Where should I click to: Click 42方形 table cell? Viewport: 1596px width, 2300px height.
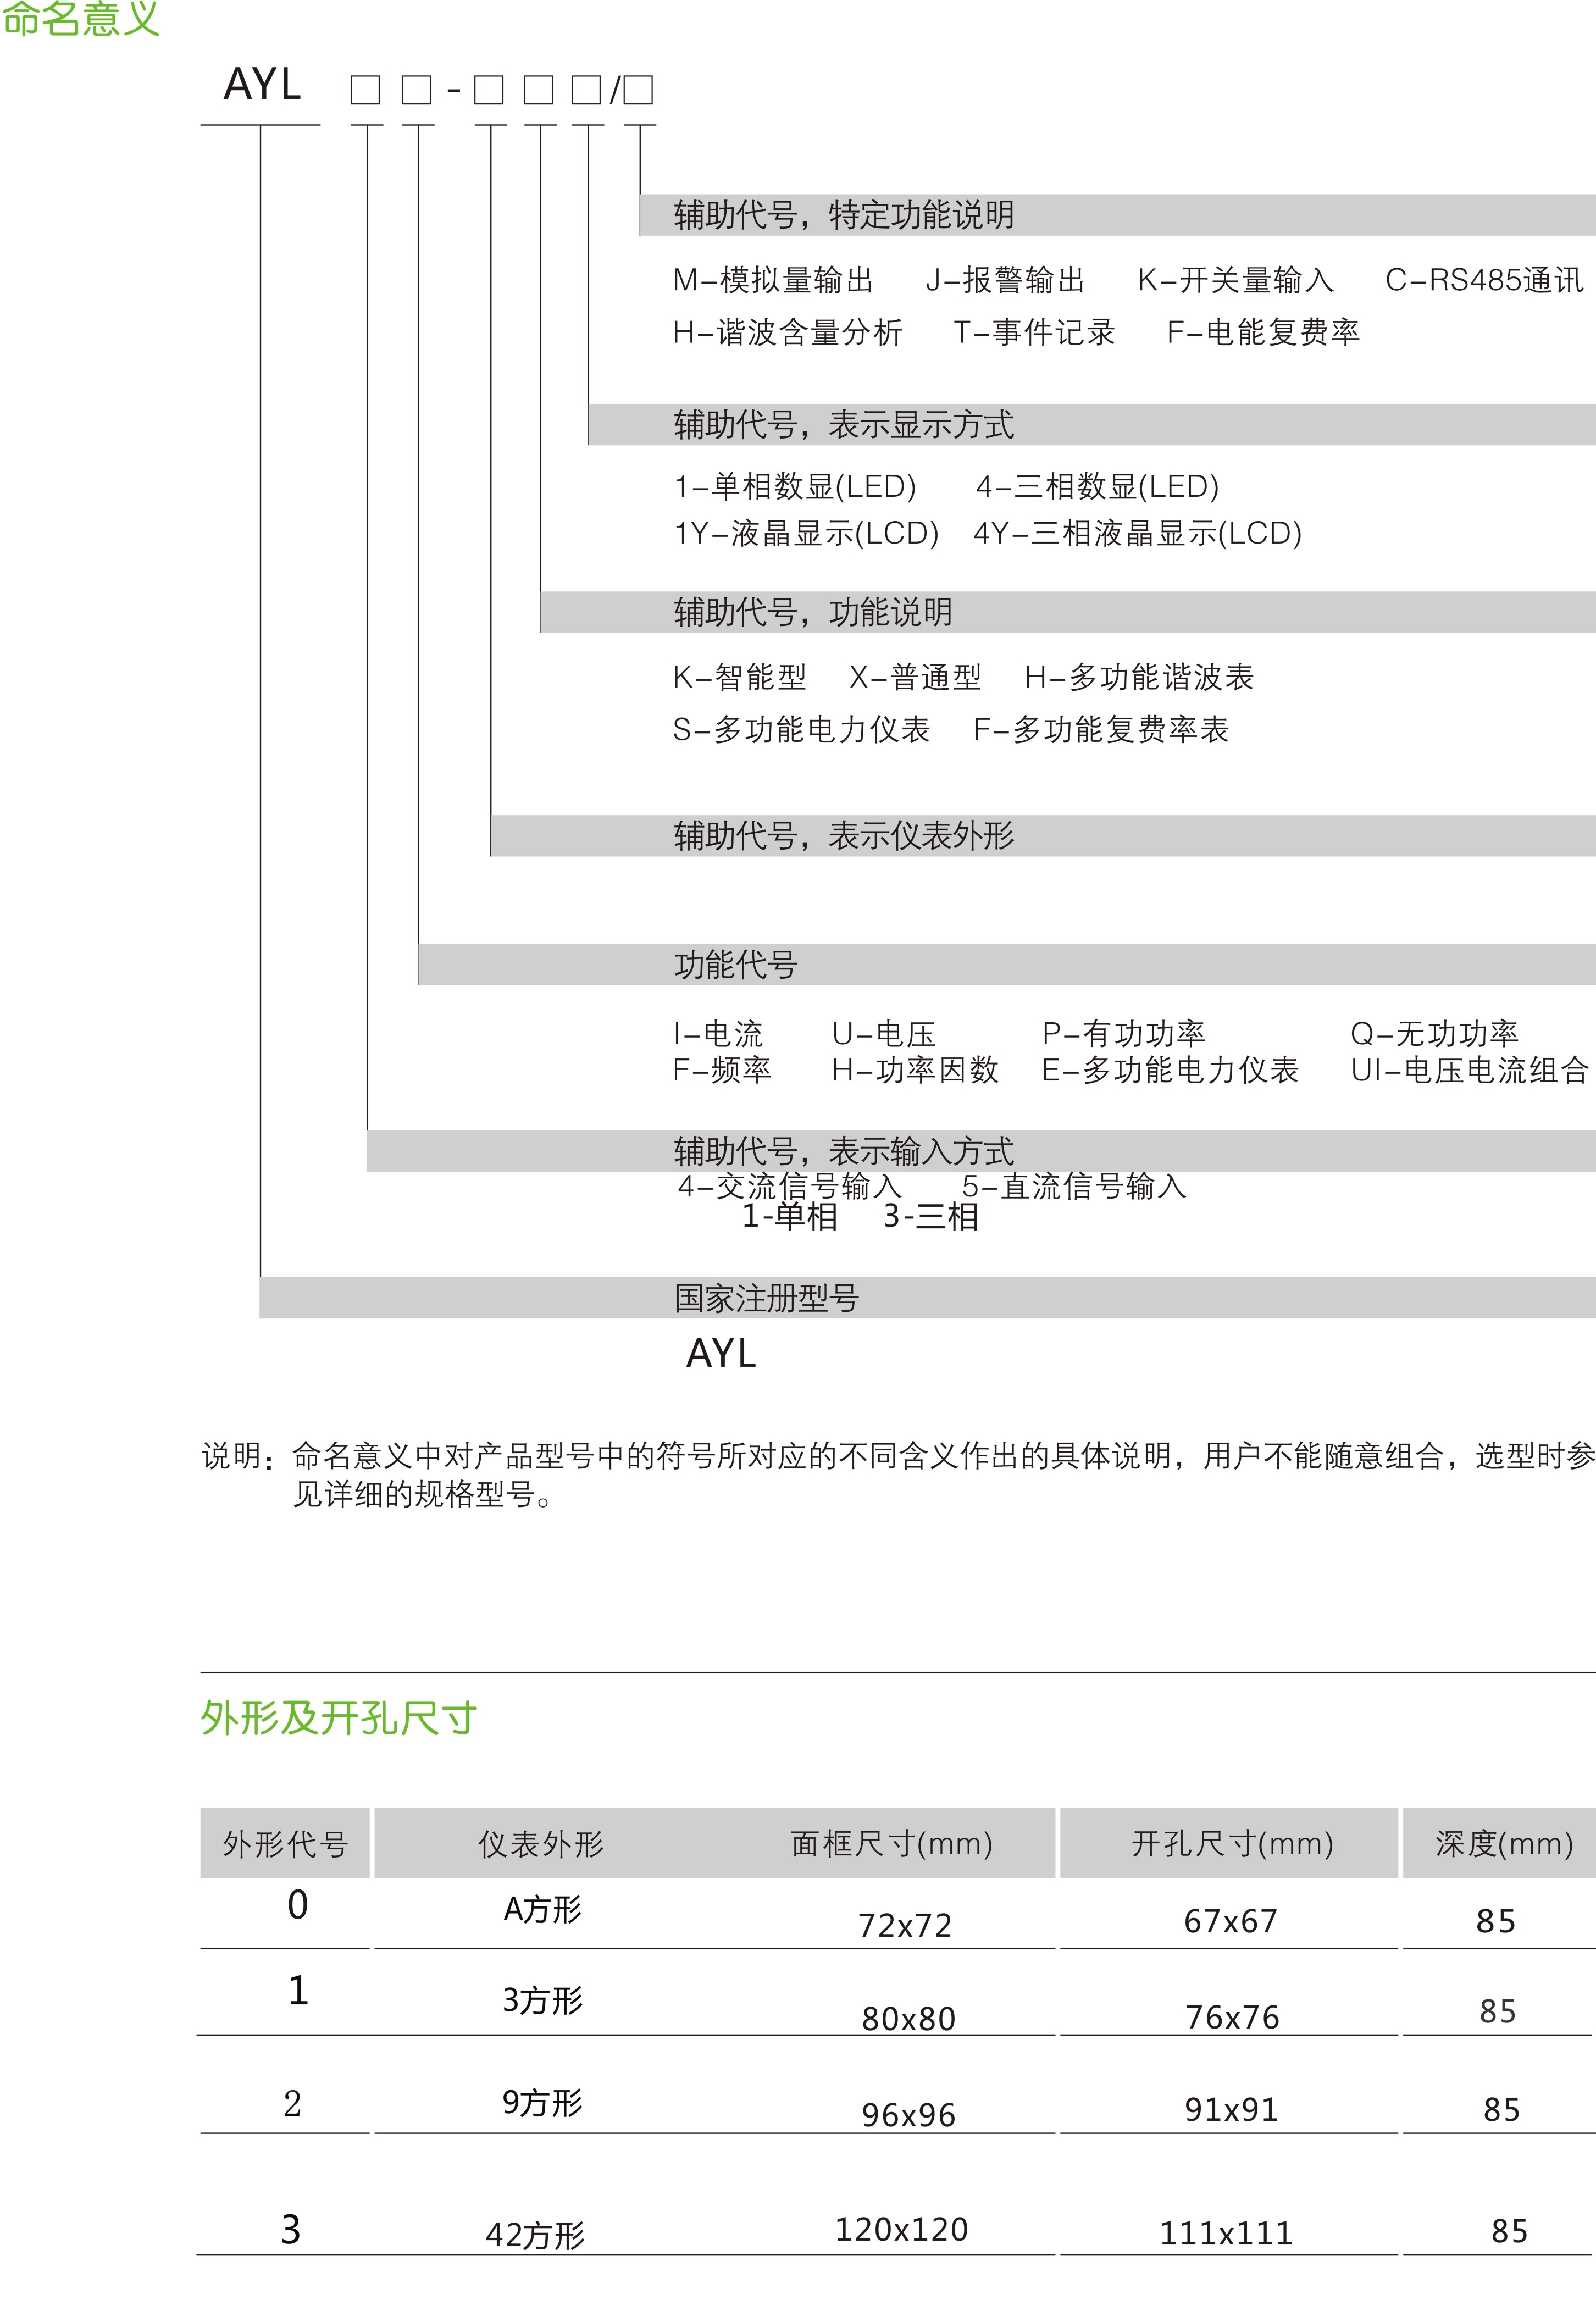(535, 2236)
